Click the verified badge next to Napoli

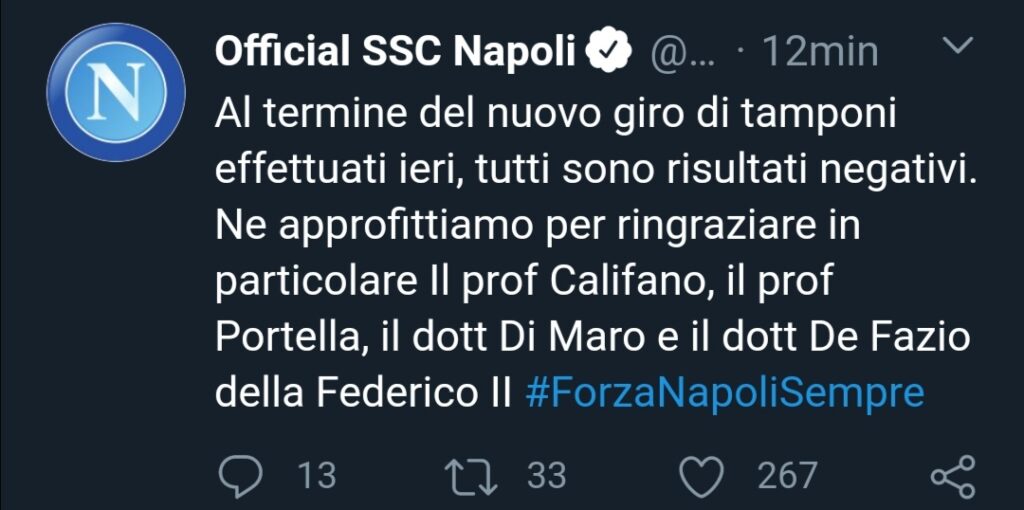point(607,52)
